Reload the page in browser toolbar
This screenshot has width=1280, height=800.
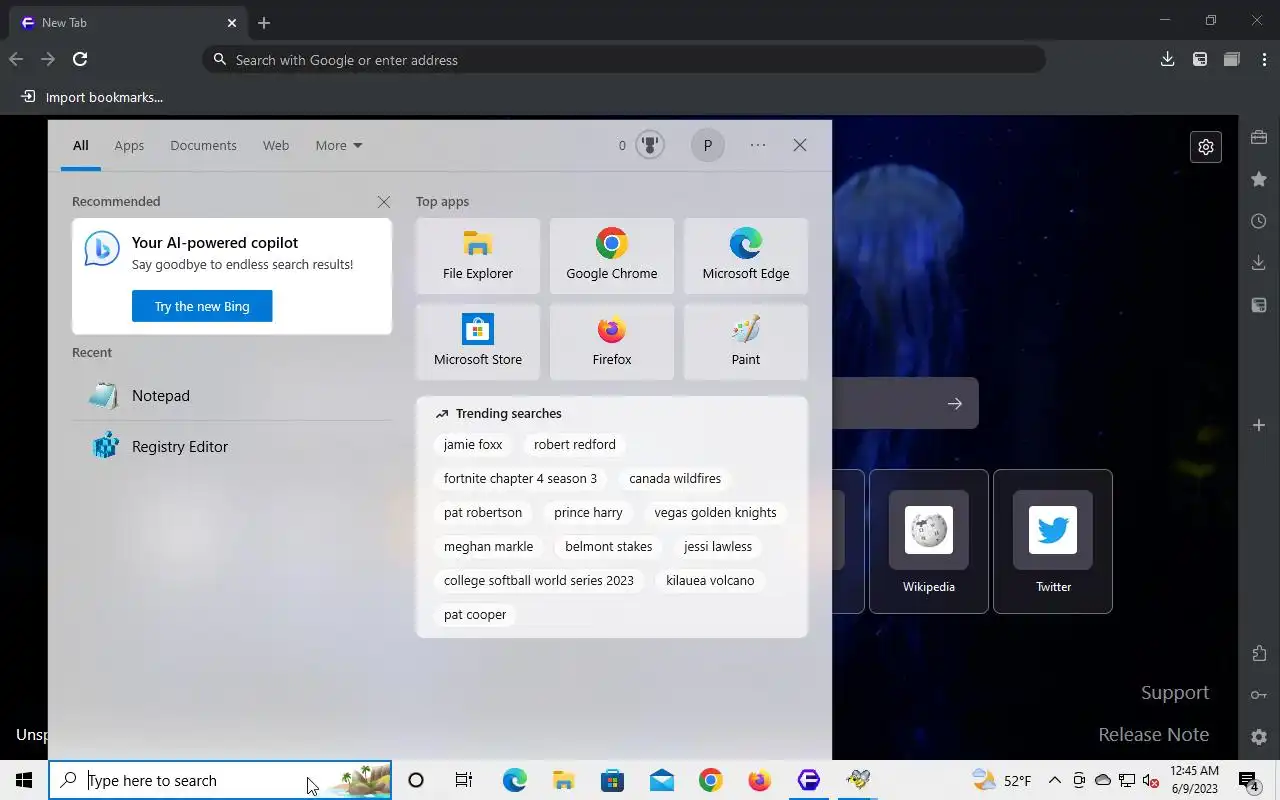[x=80, y=60]
